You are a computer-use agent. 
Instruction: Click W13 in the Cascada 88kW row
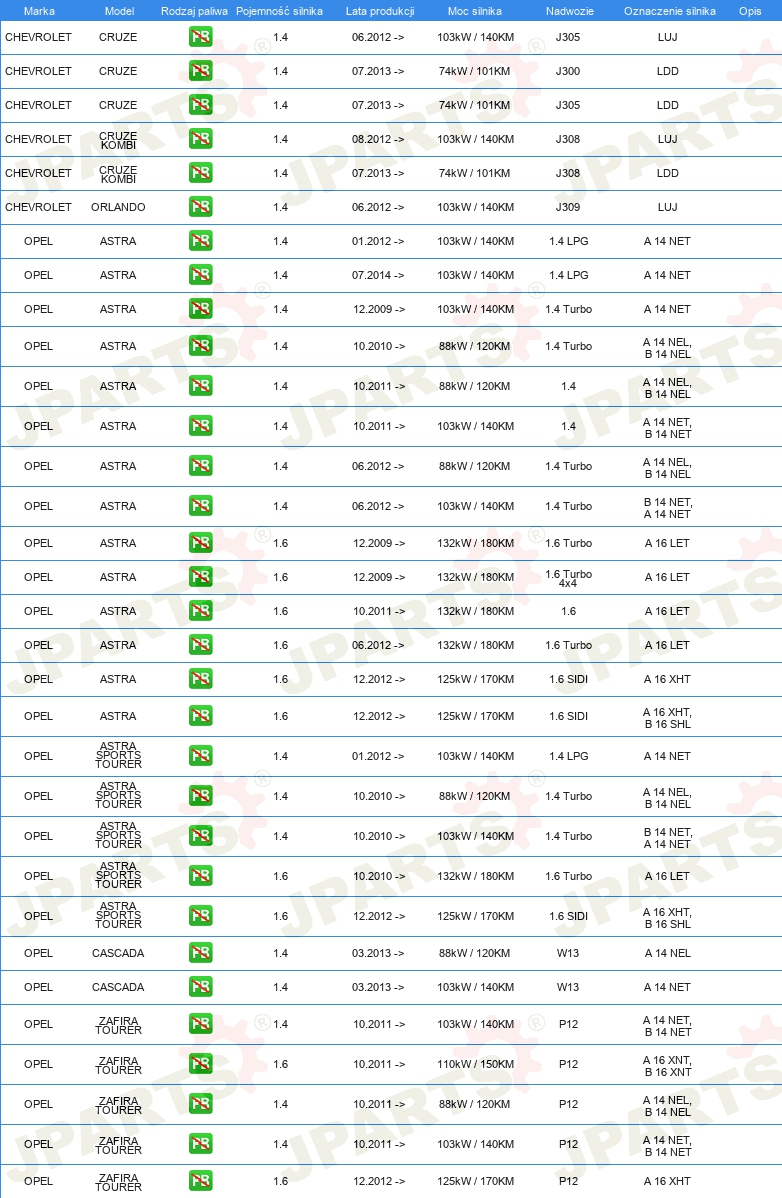pyautogui.click(x=568, y=953)
